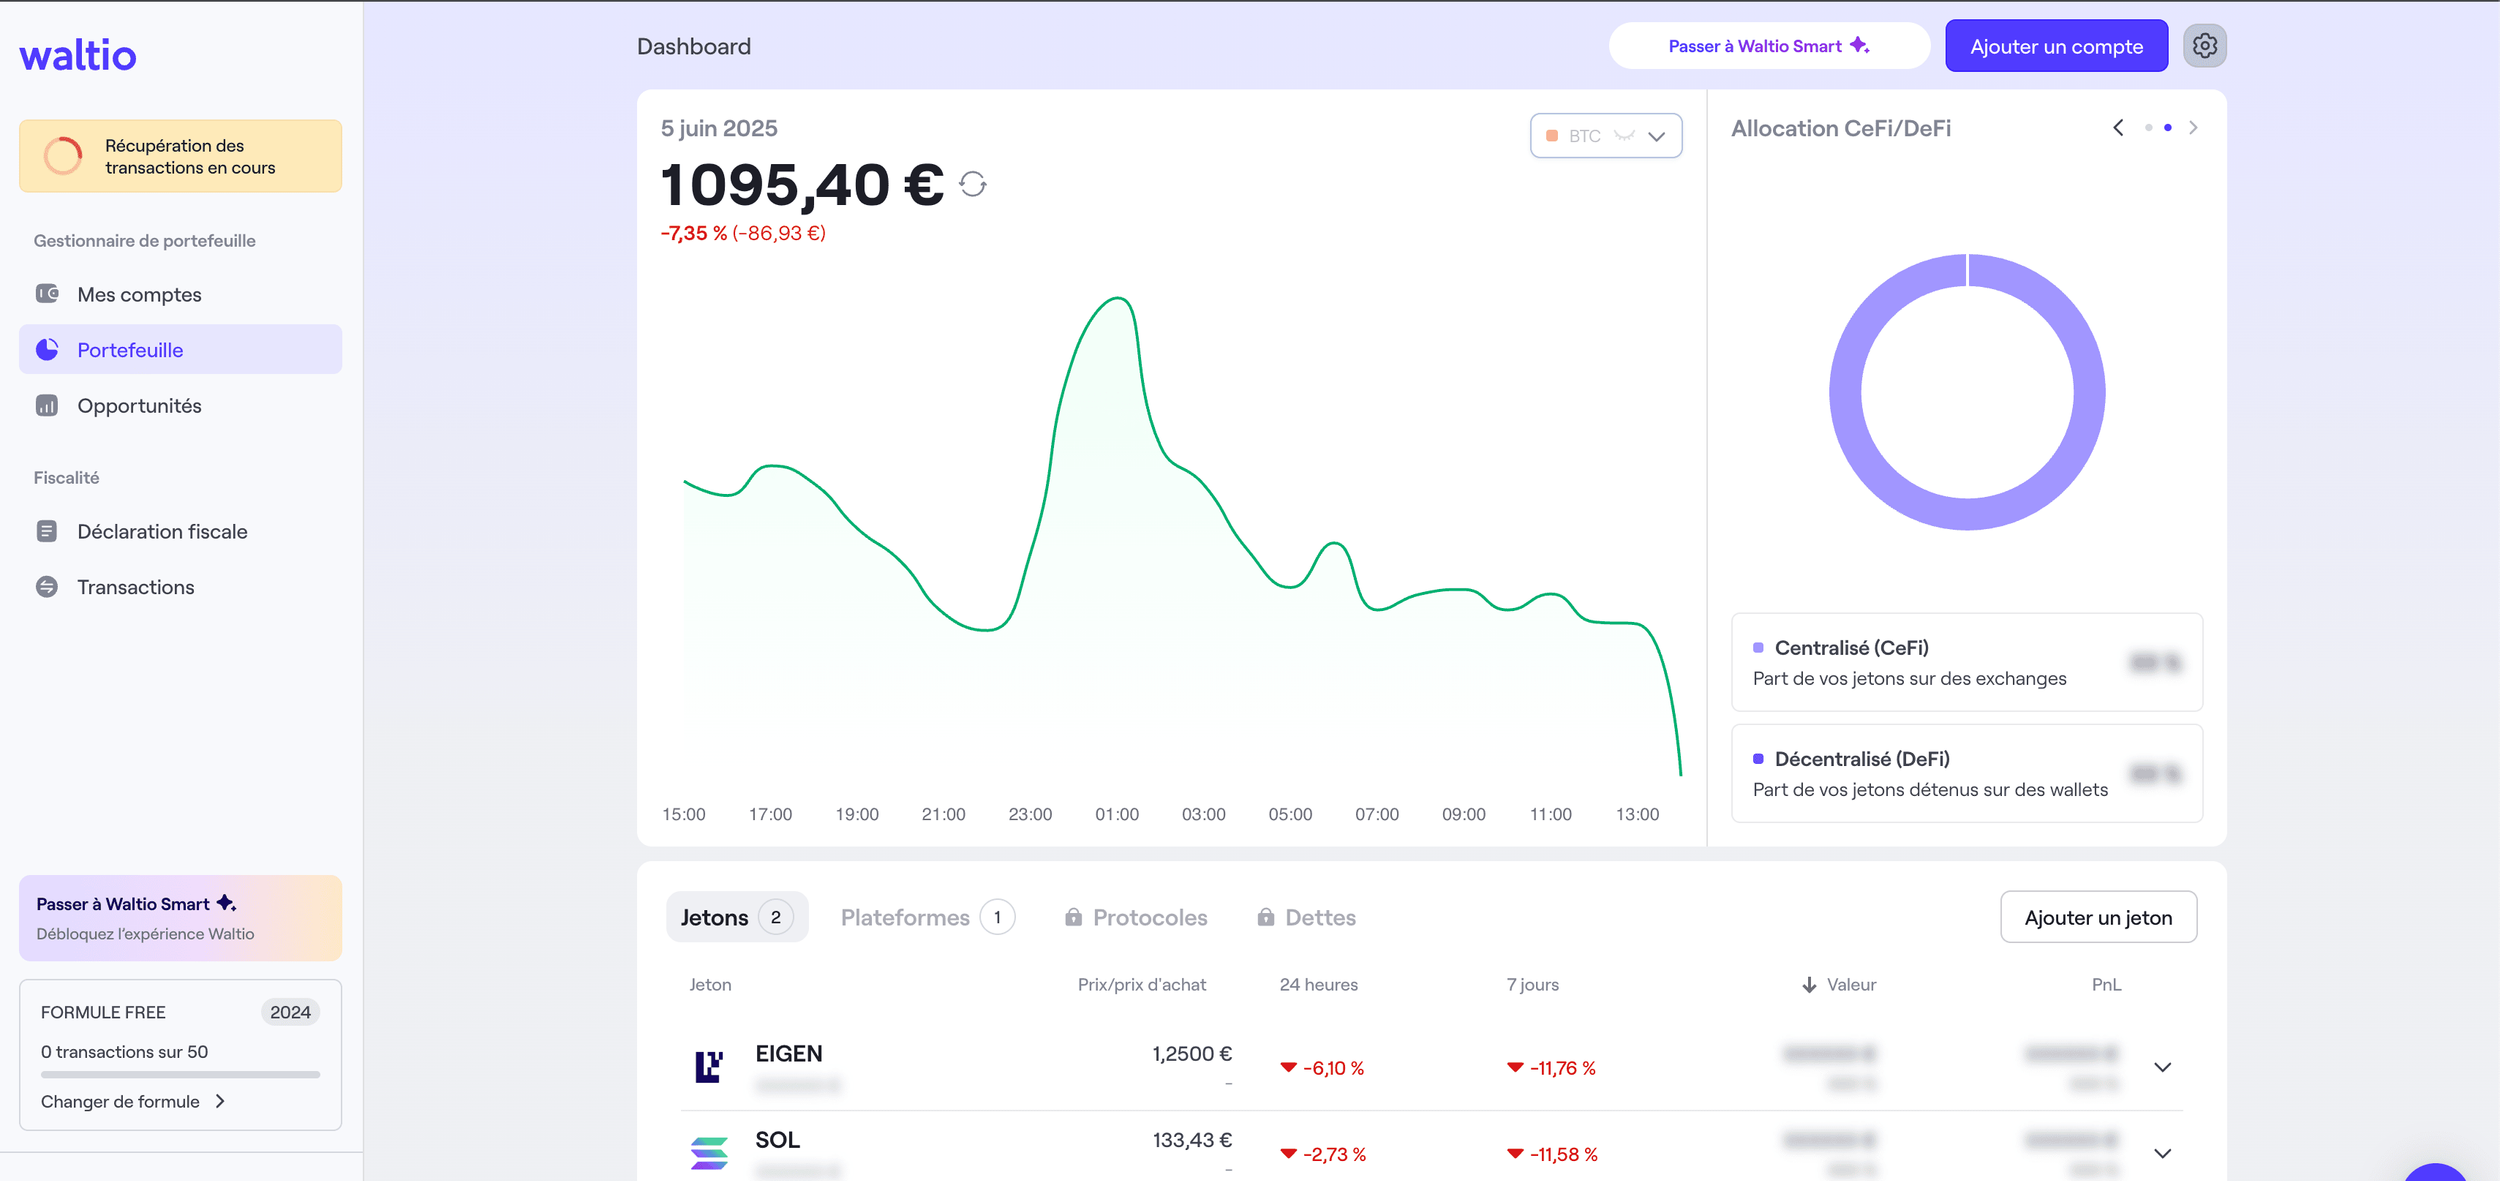Toggle BTC comparison visibility eye icon
The image size is (2500, 1181).
tap(1624, 136)
